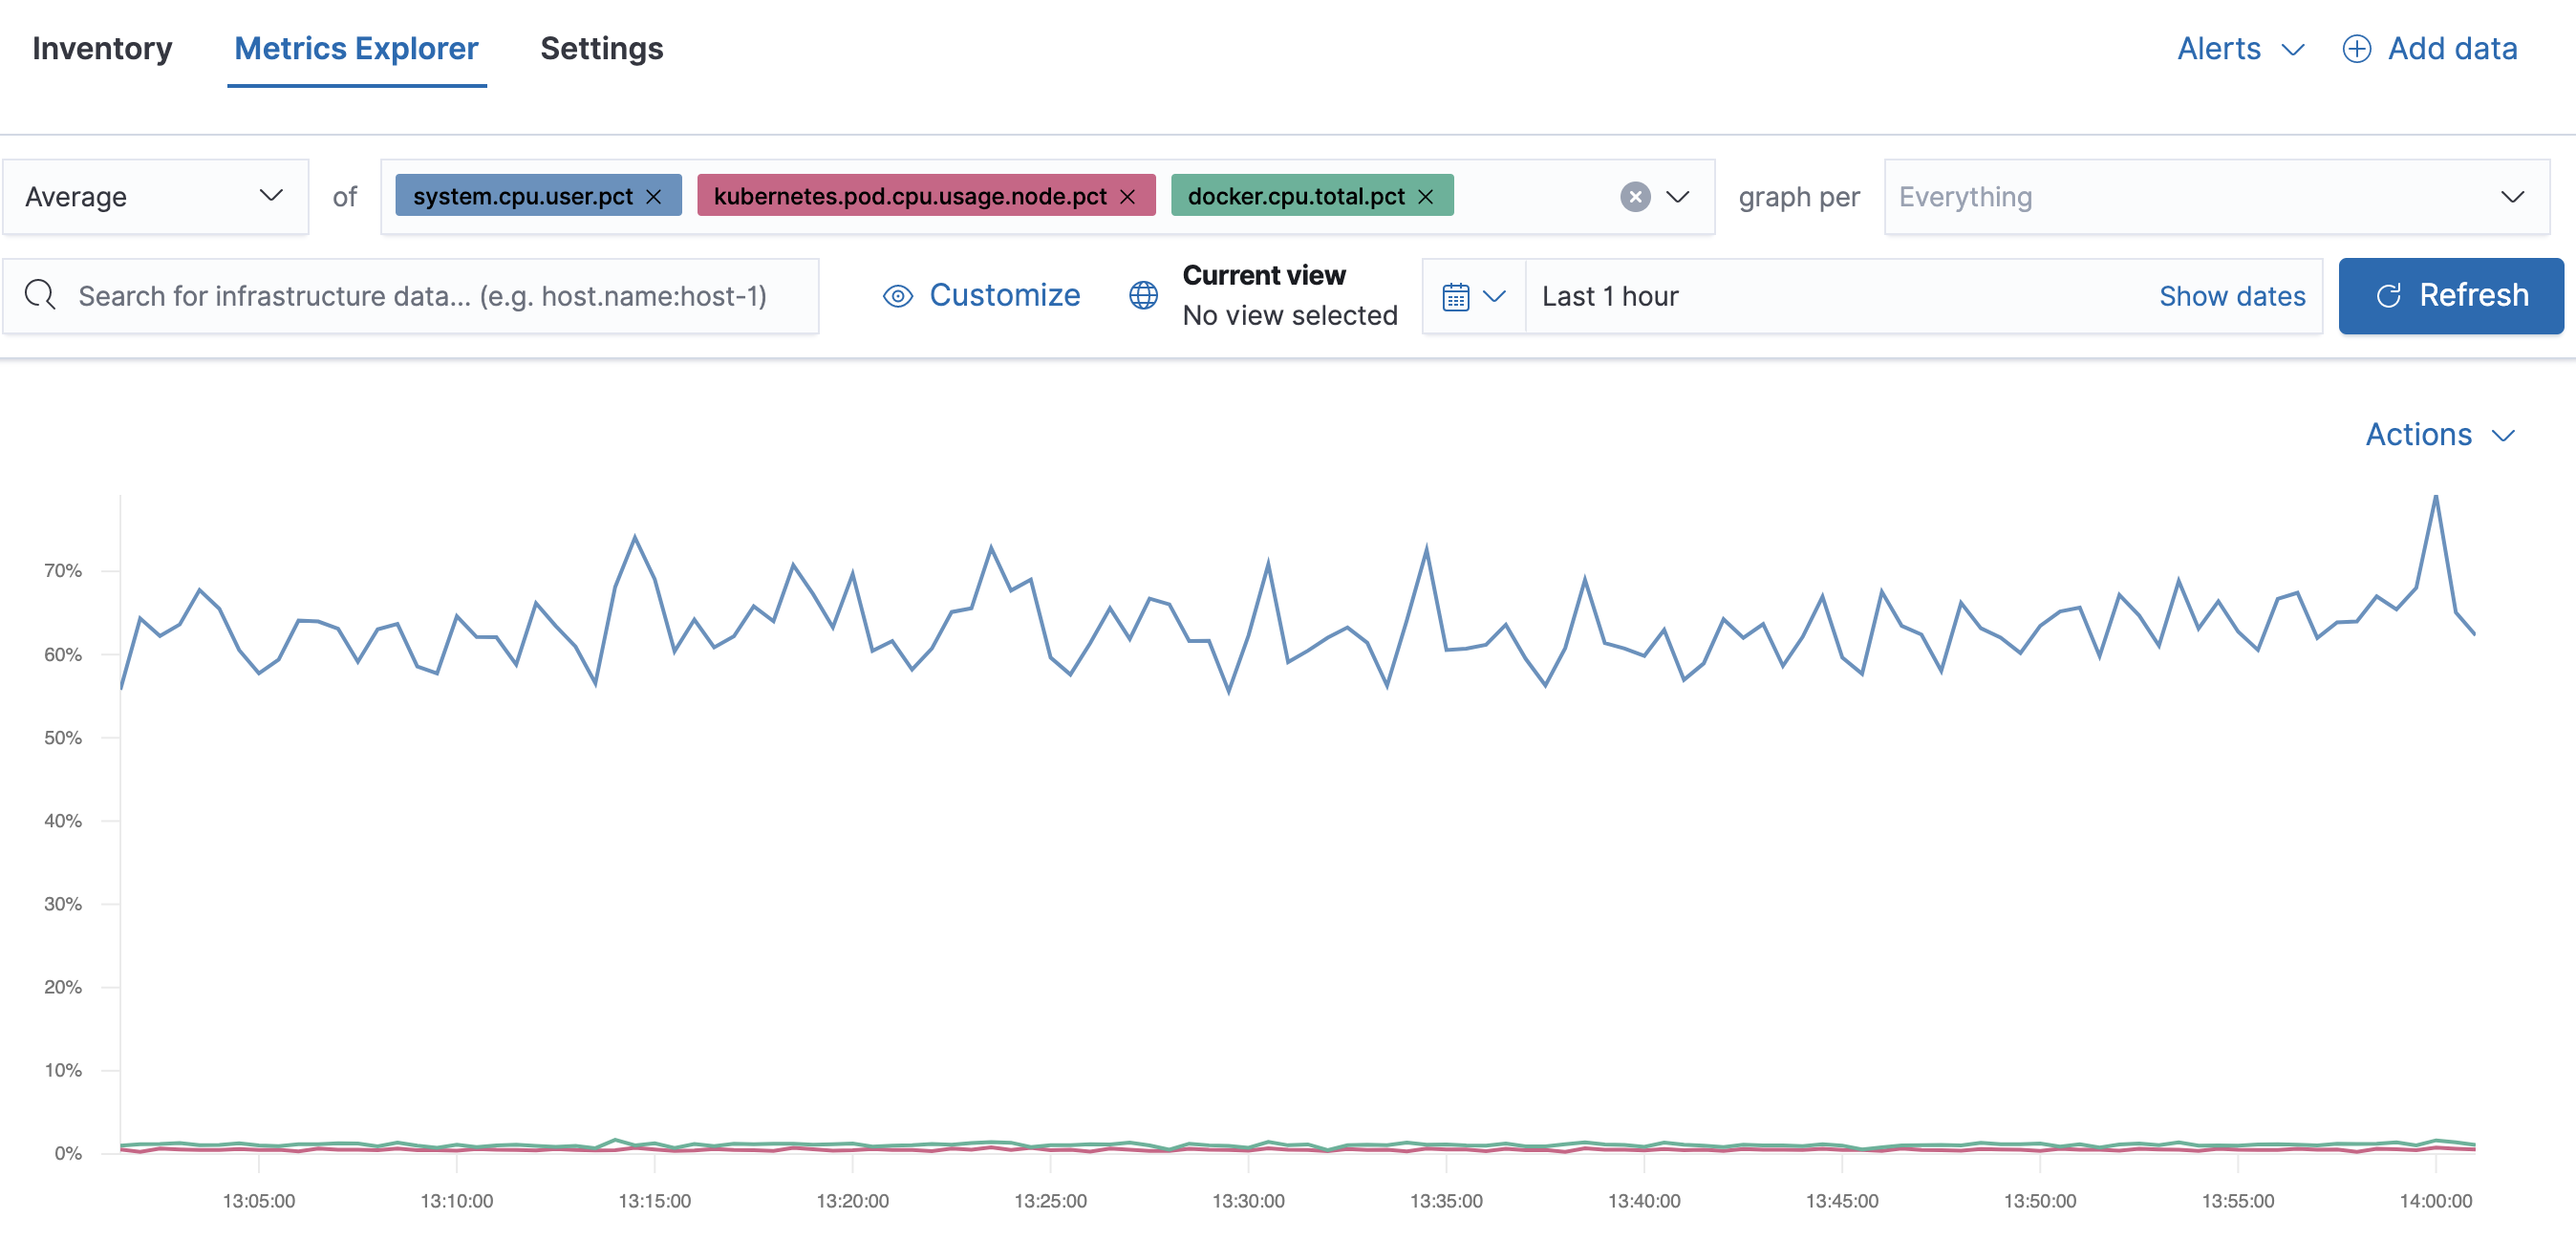The image size is (2576, 1240).
Task: Open the Alerts dropdown menu
Action: [2240, 48]
